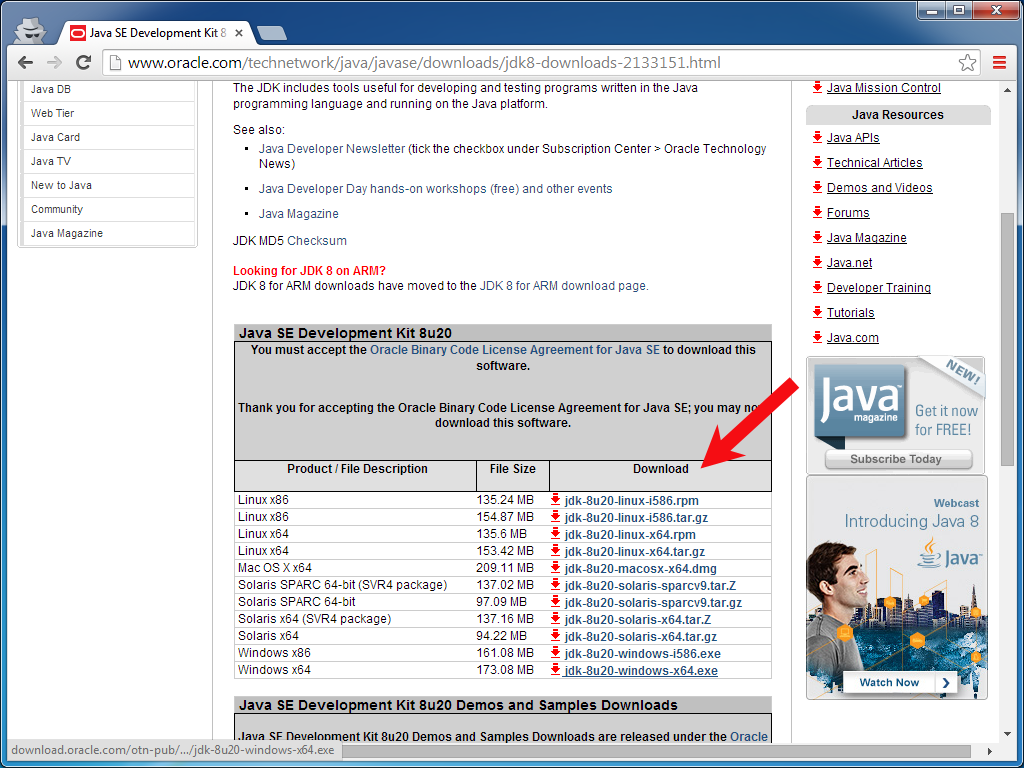Click download arrow icon for jdk-8u20-windows-x64.exe
Viewport: 1024px width, 768px height.
(x=555, y=669)
